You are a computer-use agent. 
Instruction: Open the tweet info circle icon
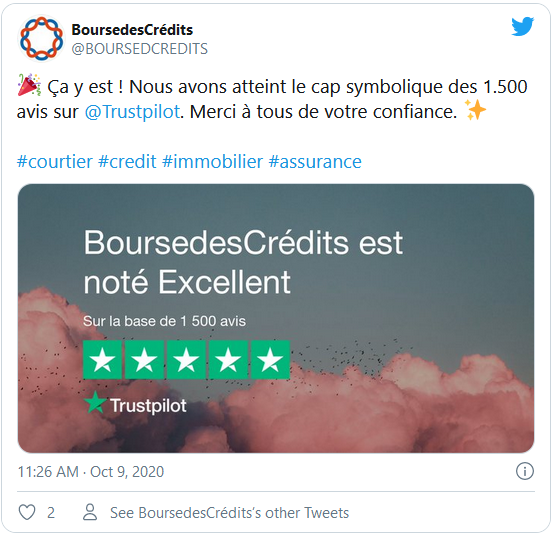coord(525,471)
